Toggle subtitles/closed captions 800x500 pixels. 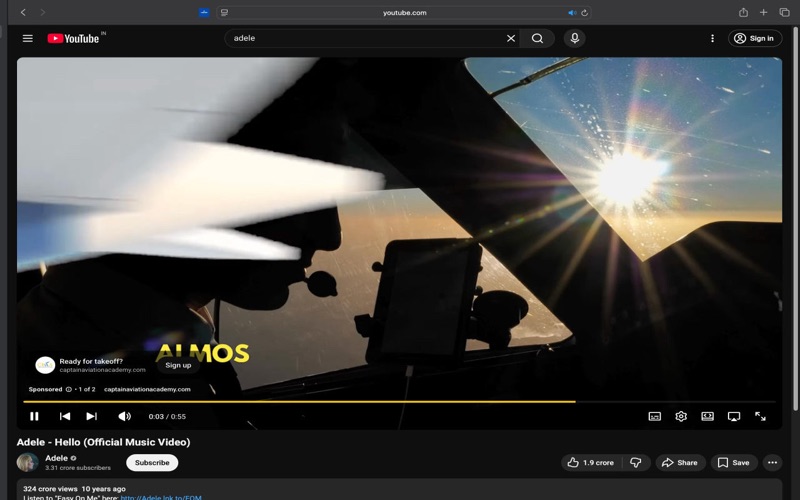(x=655, y=416)
